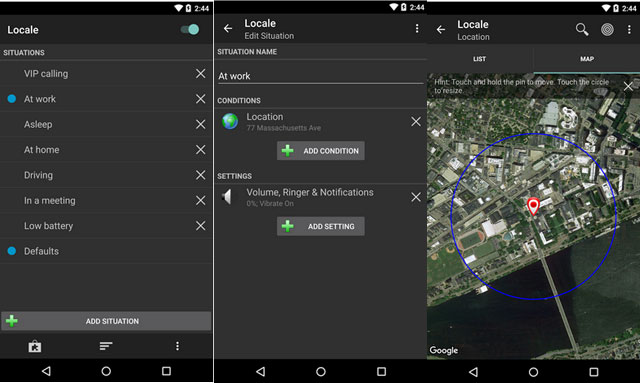Switch to the Map tab
Screen dimensions: 640x383
coord(587,59)
